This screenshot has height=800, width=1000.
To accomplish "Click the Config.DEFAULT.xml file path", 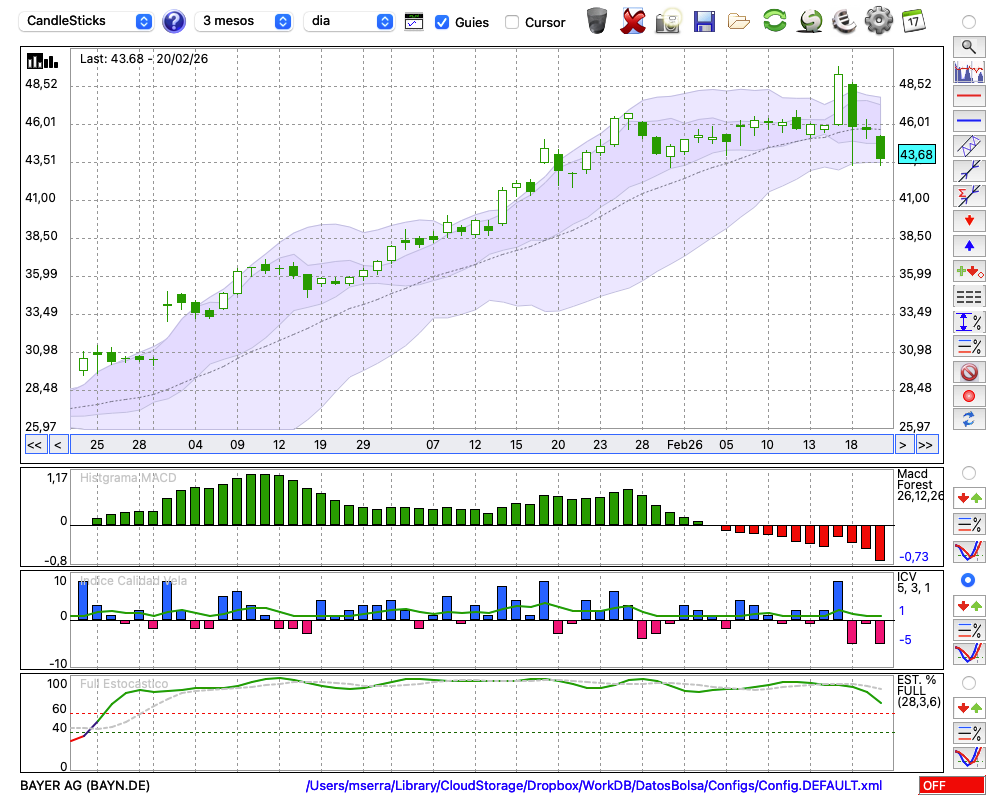I will point(594,786).
